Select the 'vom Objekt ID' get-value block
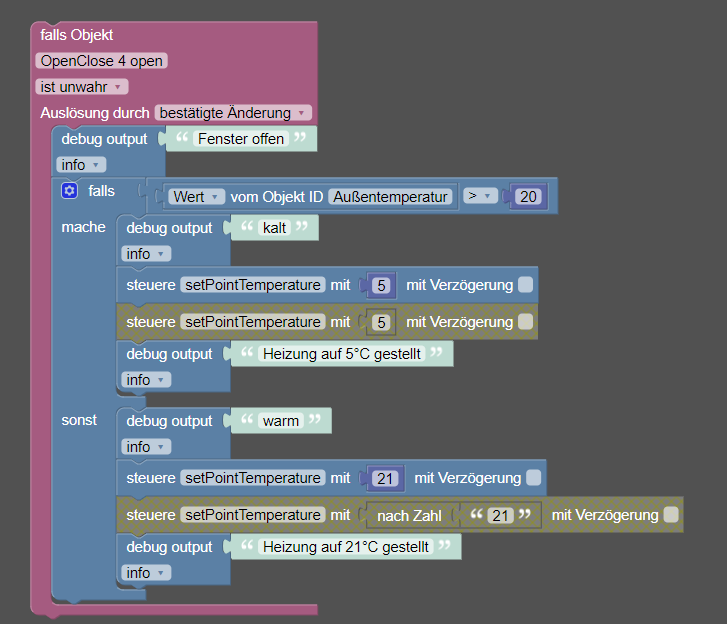This screenshot has width=727, height=624. (x=277, y=197)
